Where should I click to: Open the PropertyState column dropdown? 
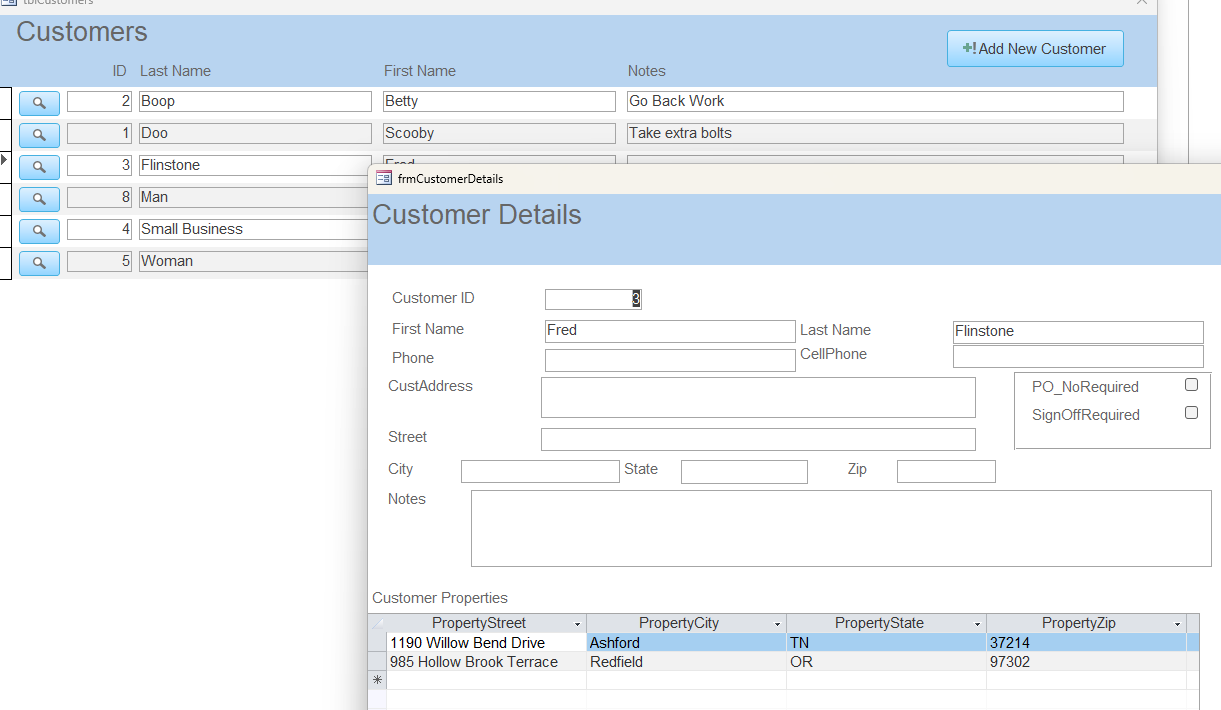[x=978, y=622]
